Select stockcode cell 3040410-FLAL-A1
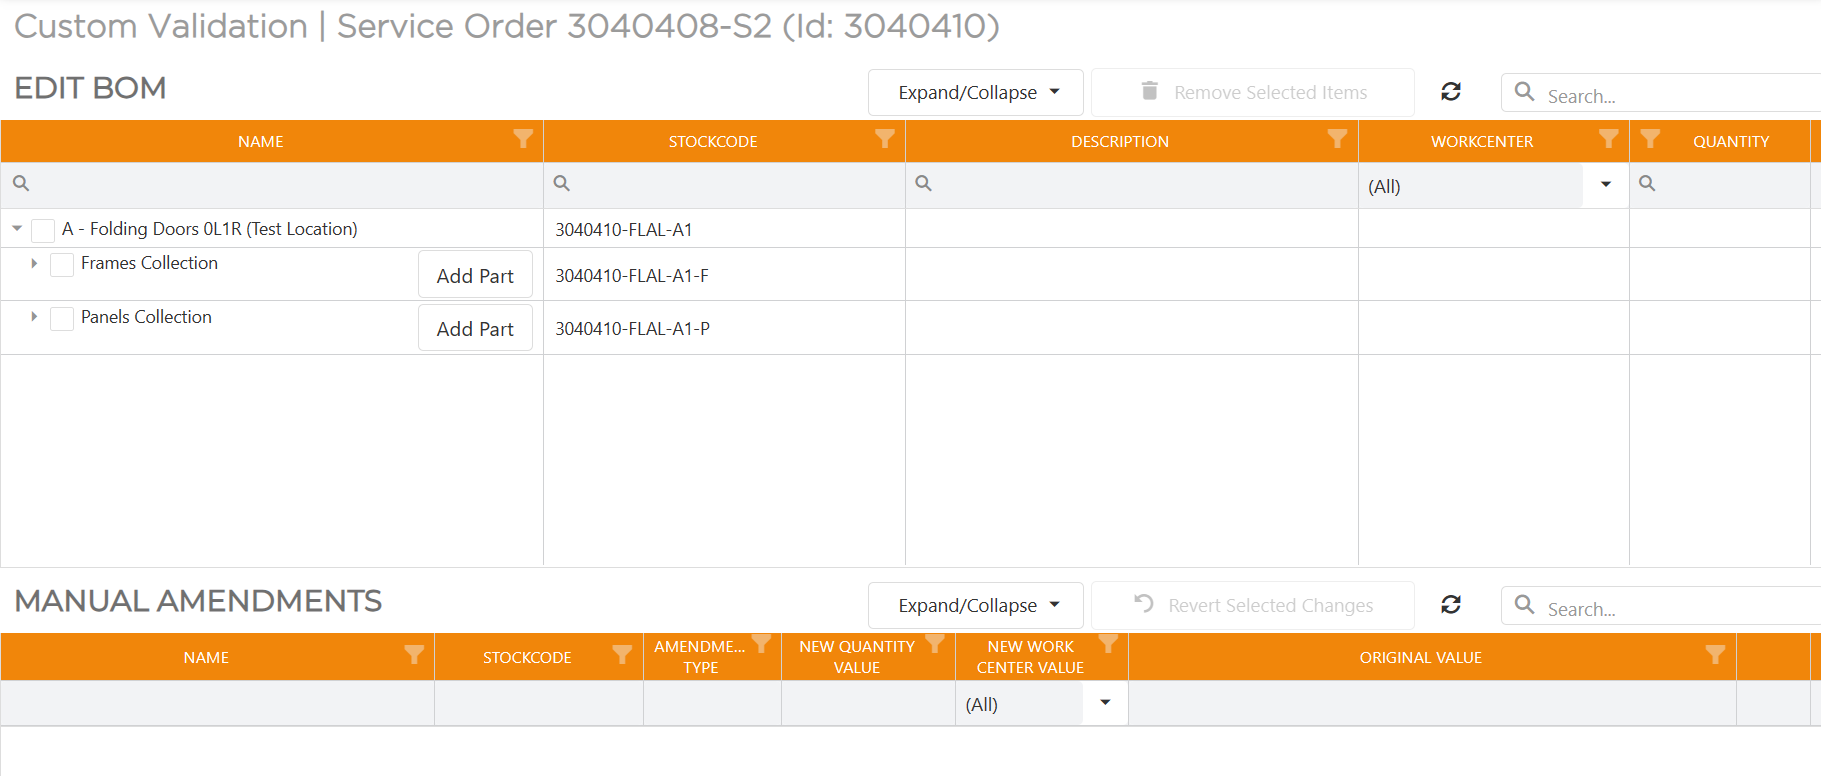Screen dimensions: 1821x776 coord(624,230)
